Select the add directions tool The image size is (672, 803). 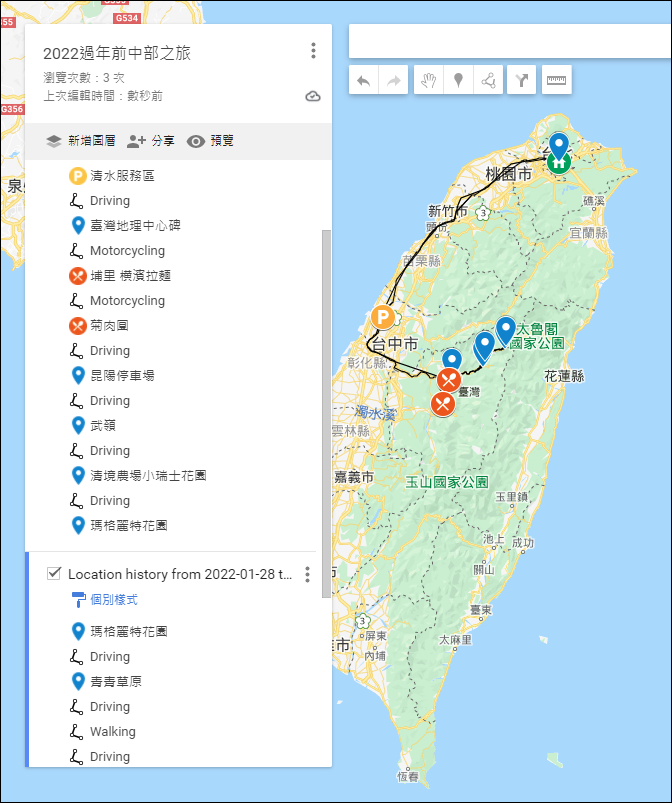click(x=521, y=80)
